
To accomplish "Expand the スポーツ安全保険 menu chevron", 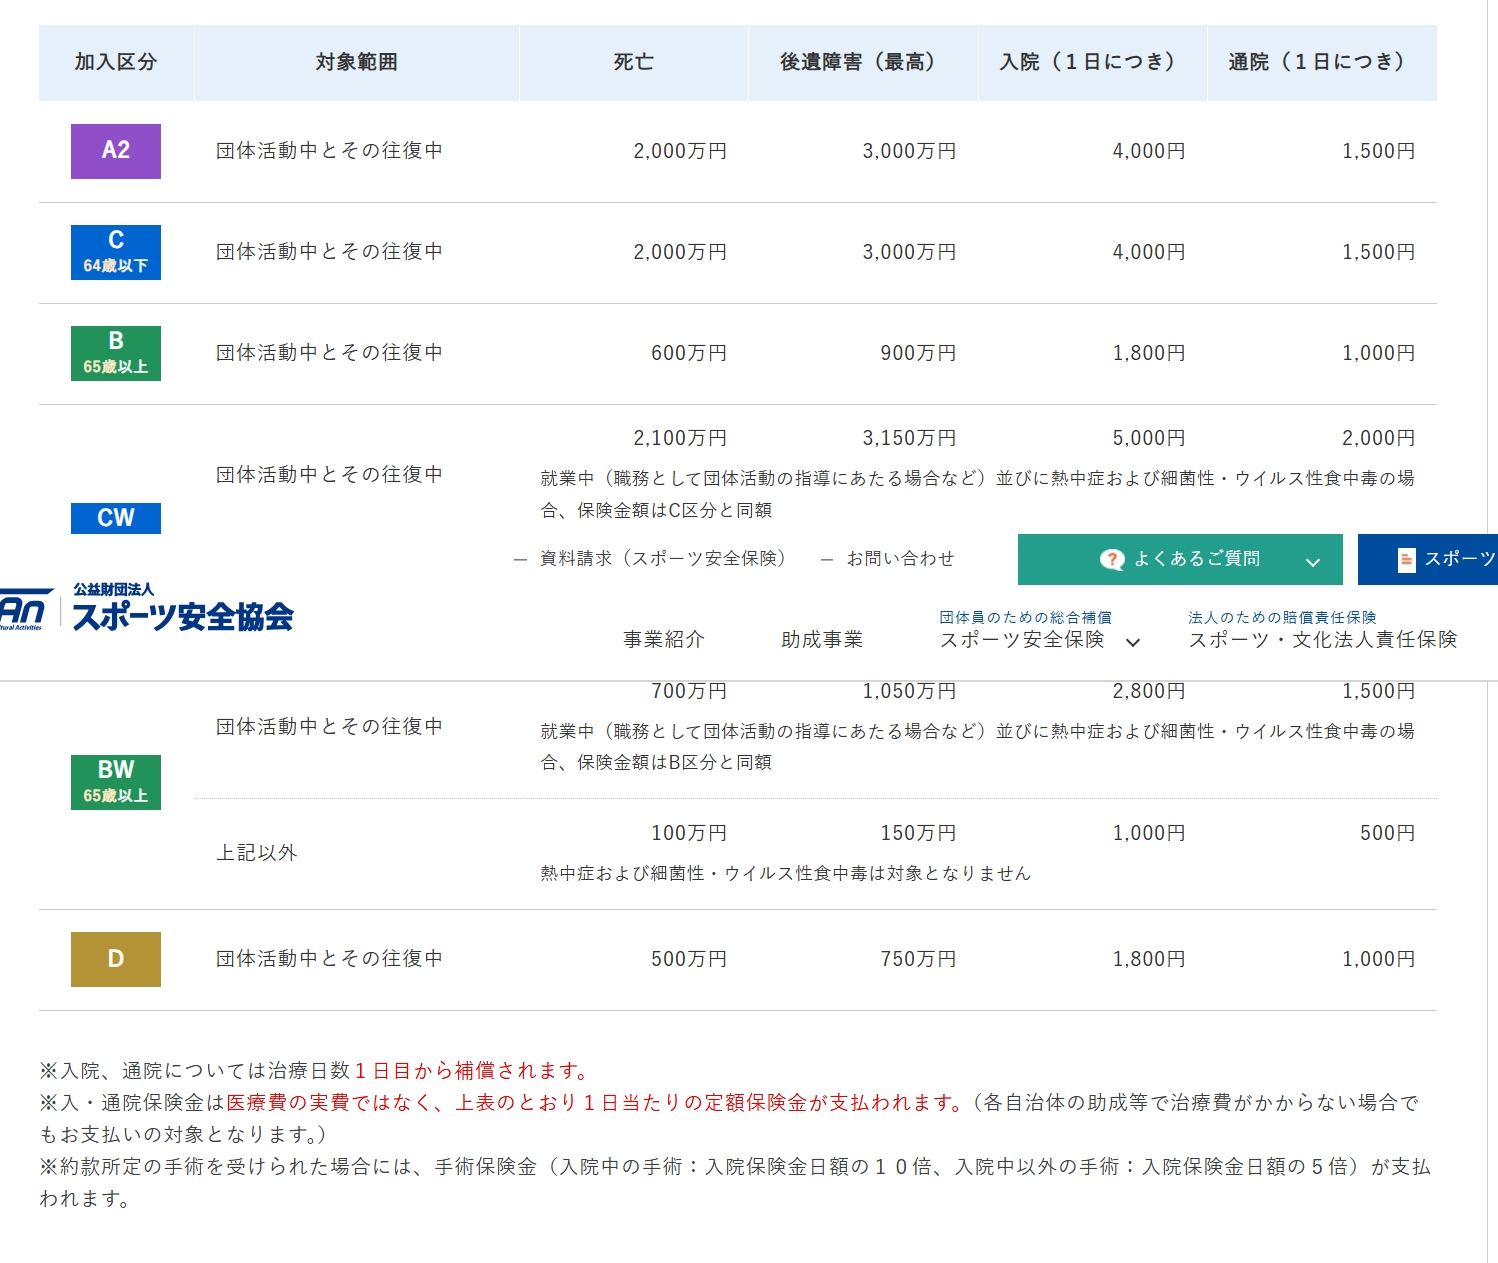I will (x=1133, y=642).
